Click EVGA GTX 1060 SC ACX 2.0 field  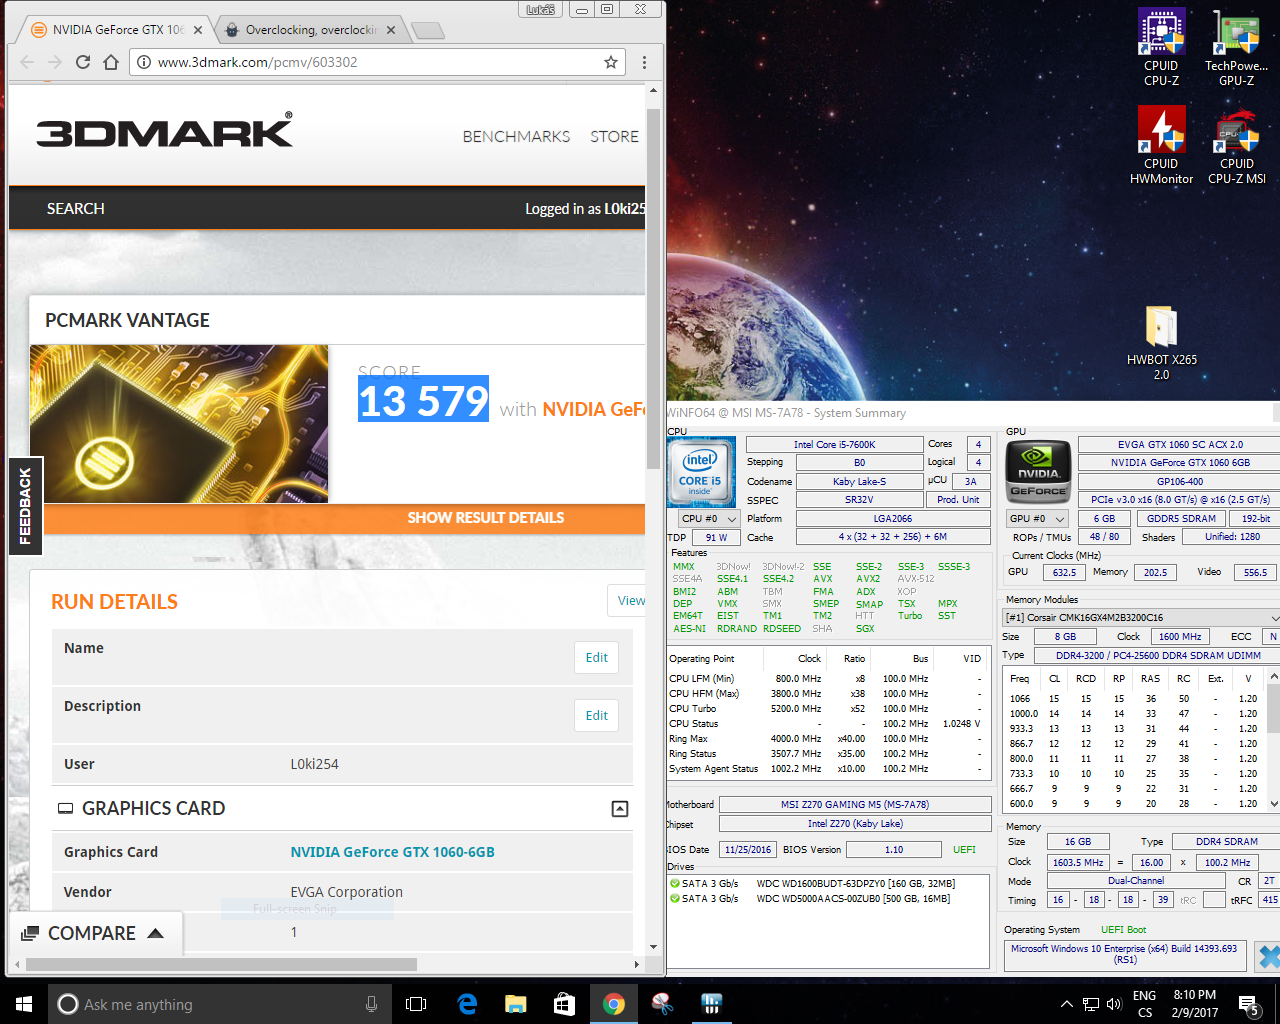(1180, 444)
